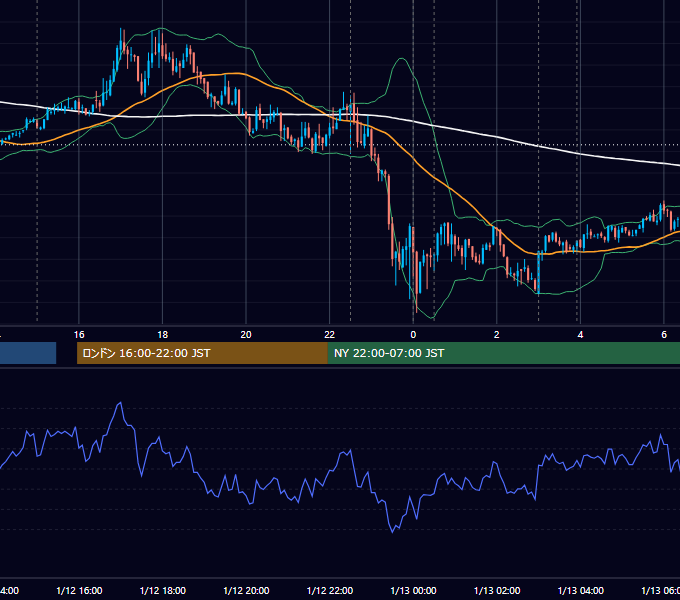Viewport: 680px width, 600px height.
Task: Click the blue session bar left of ロンドン
Action: click(x=28, y=353)
